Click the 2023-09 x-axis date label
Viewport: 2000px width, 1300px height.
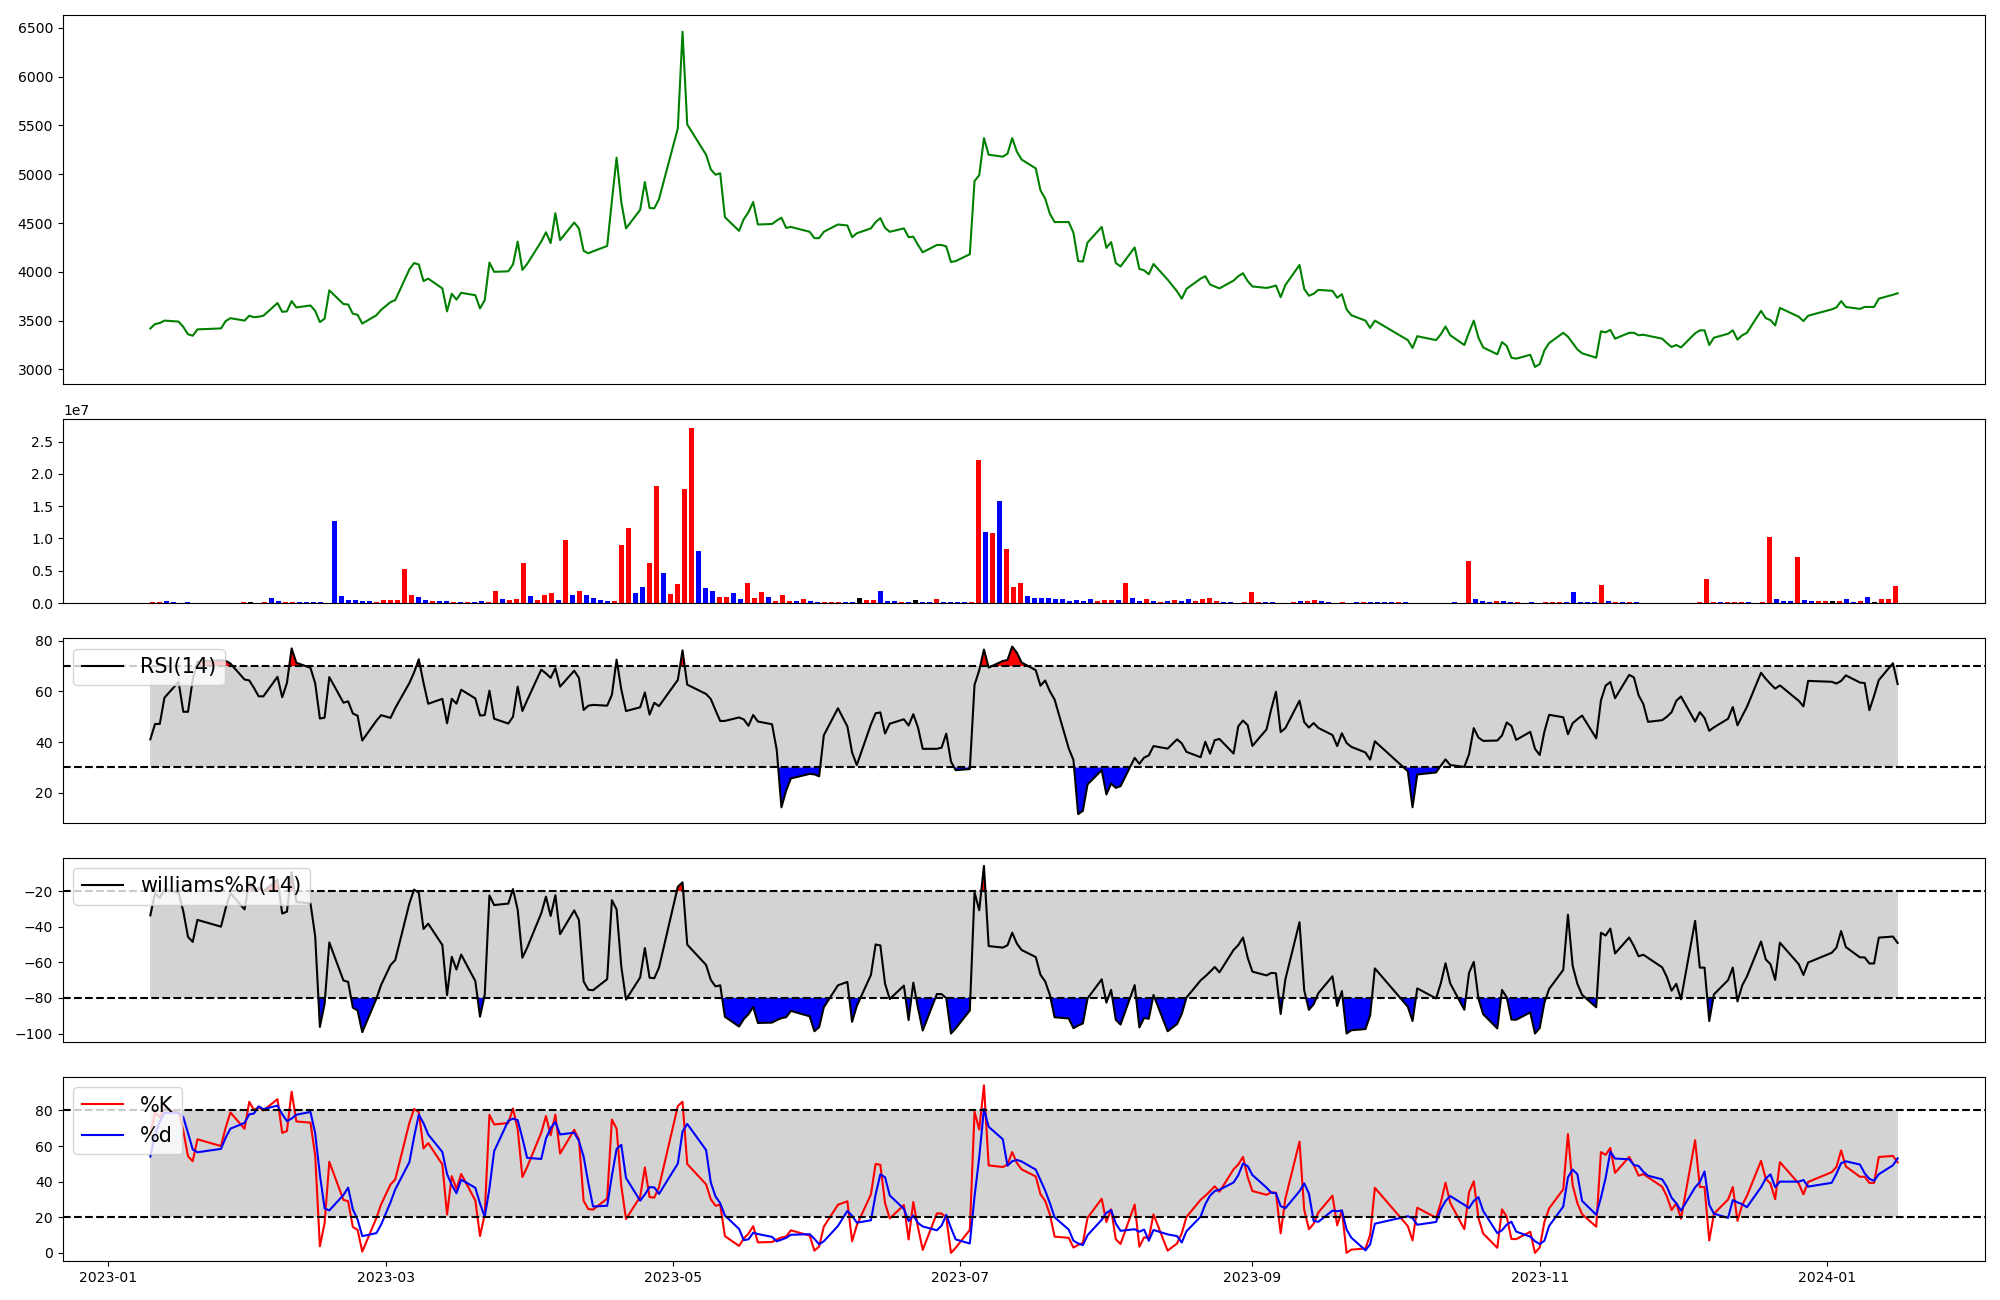tap(1252, 1277)
